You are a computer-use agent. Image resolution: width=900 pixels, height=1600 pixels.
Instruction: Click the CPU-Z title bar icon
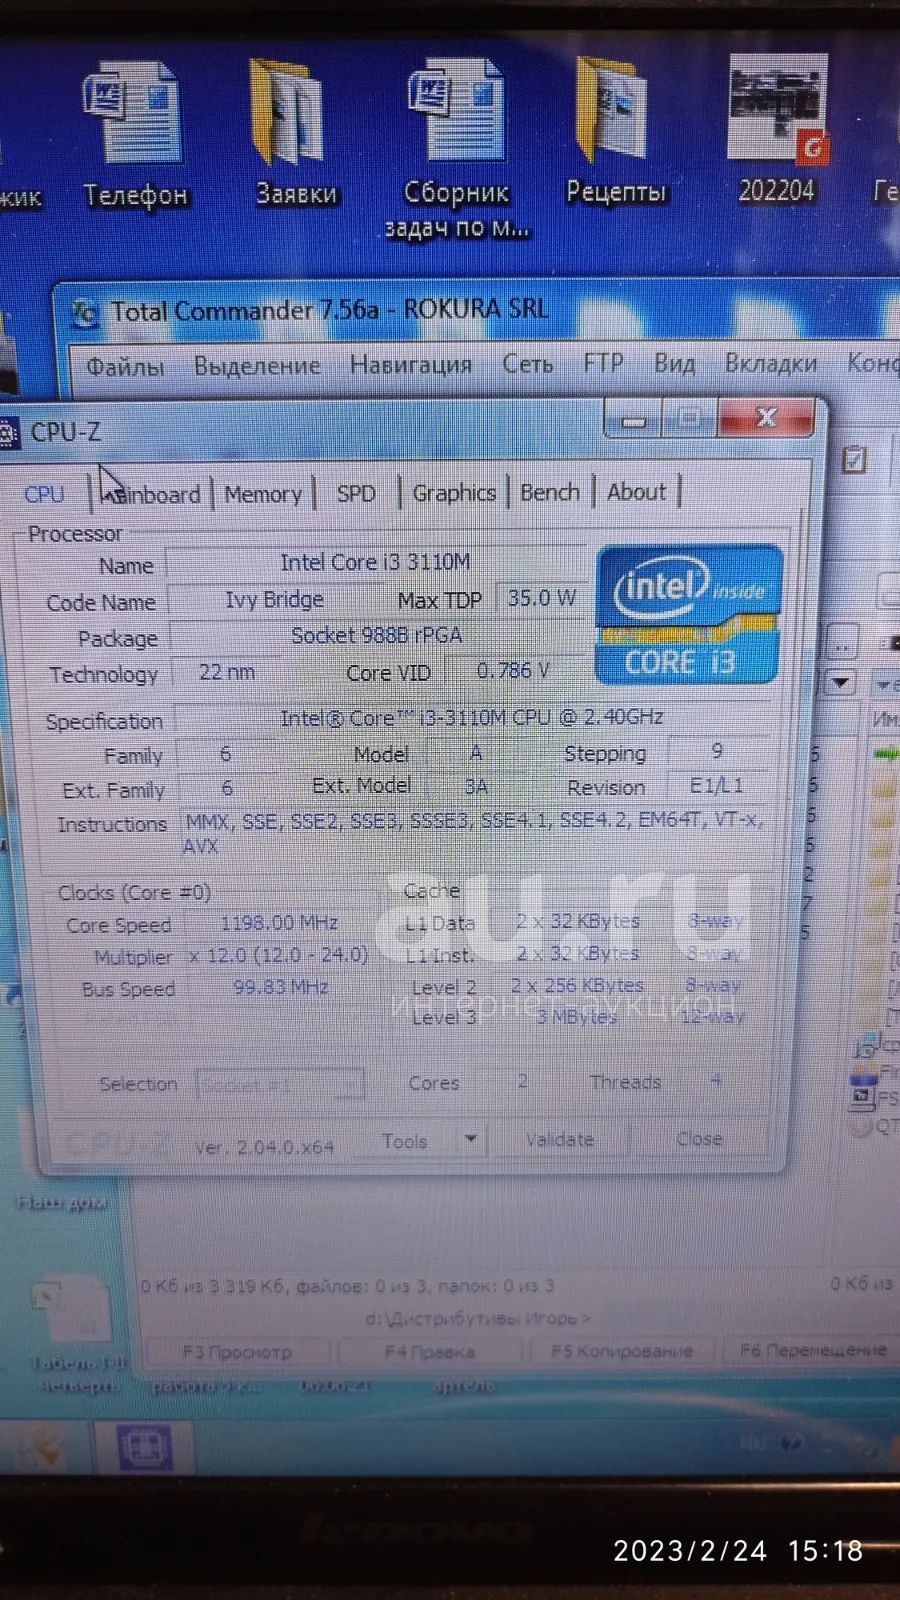tap(8, 433)
